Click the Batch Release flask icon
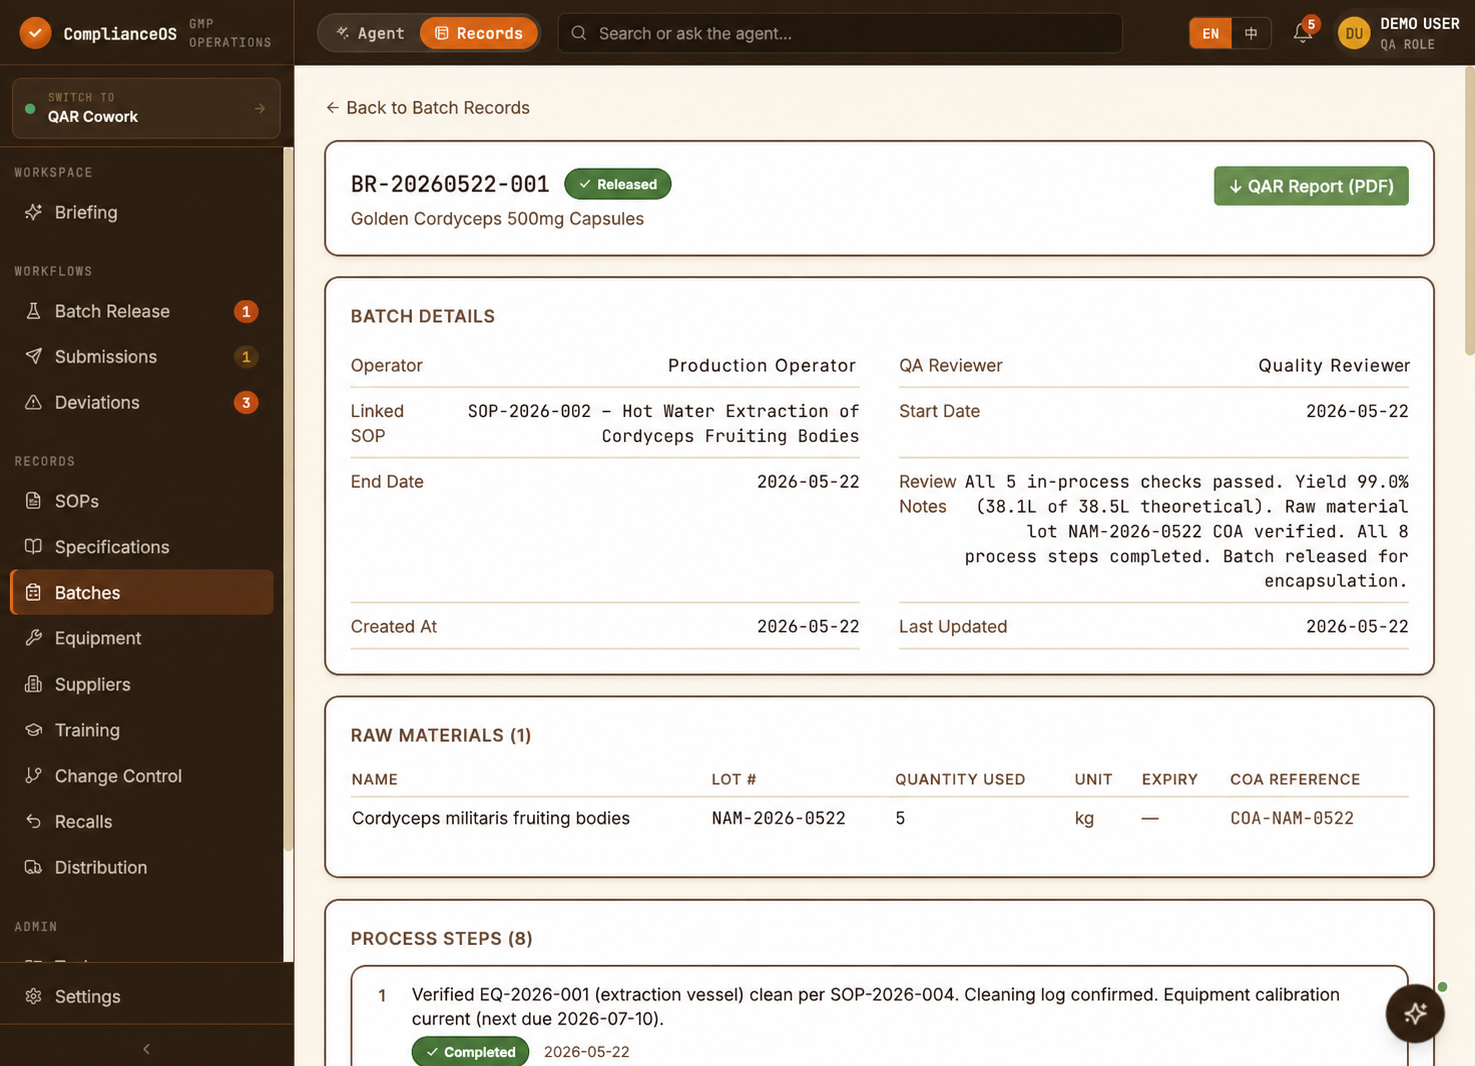The height and width of the screenshot is (1066, 1475). tap(33, 311)
